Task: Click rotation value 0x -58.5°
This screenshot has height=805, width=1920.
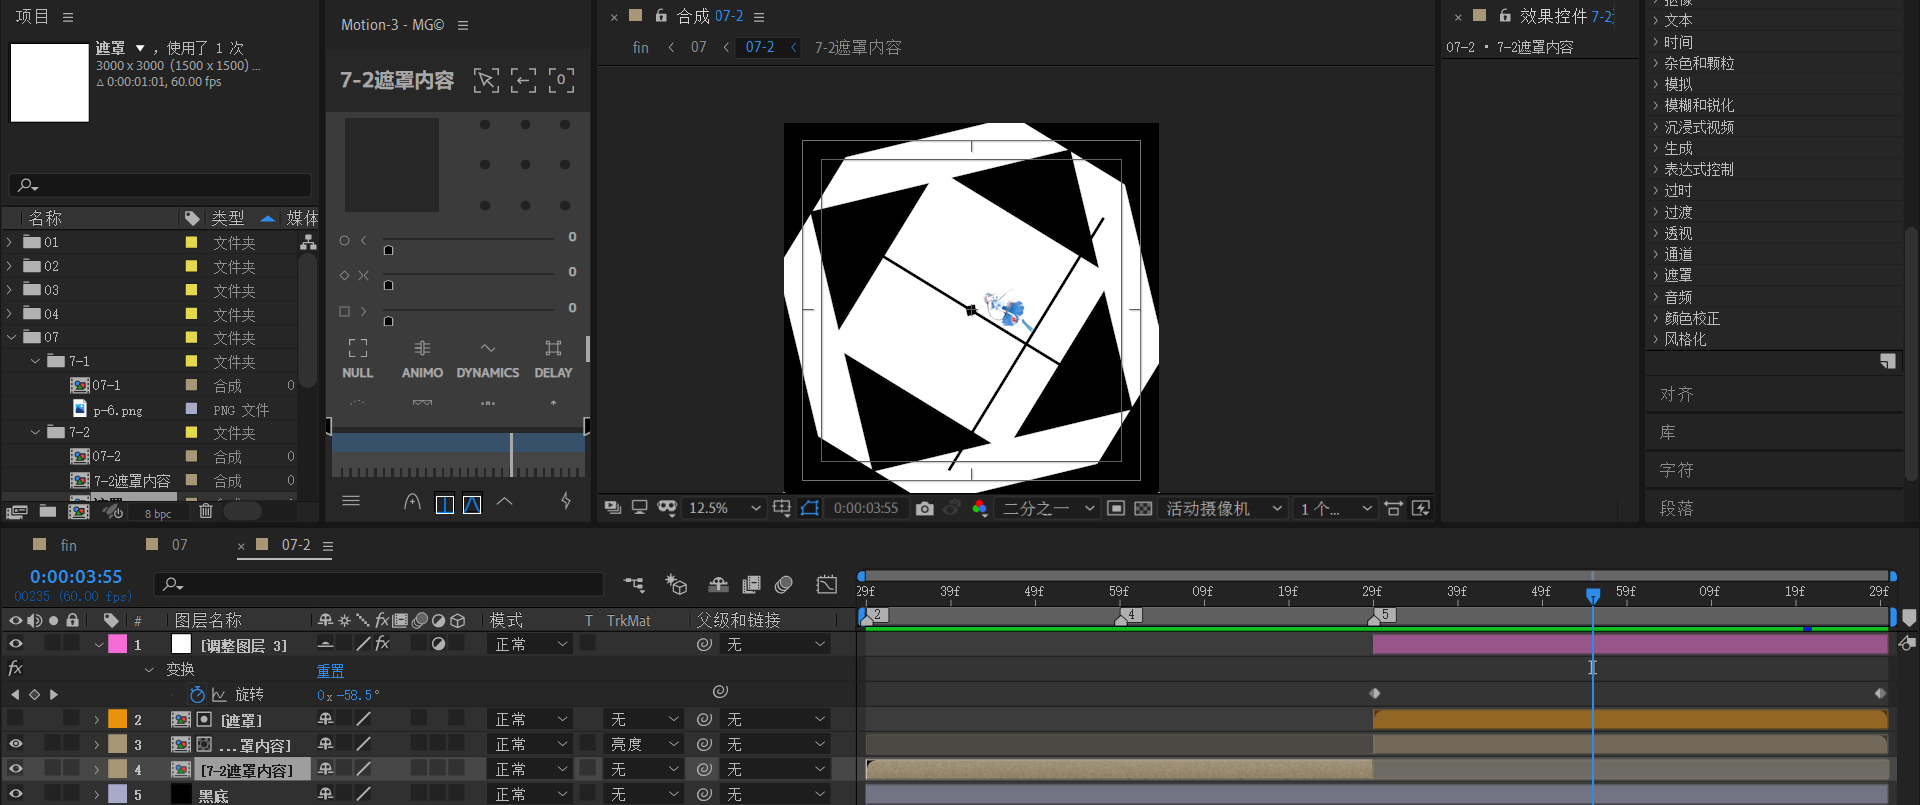Action: [x=348, y=695]
